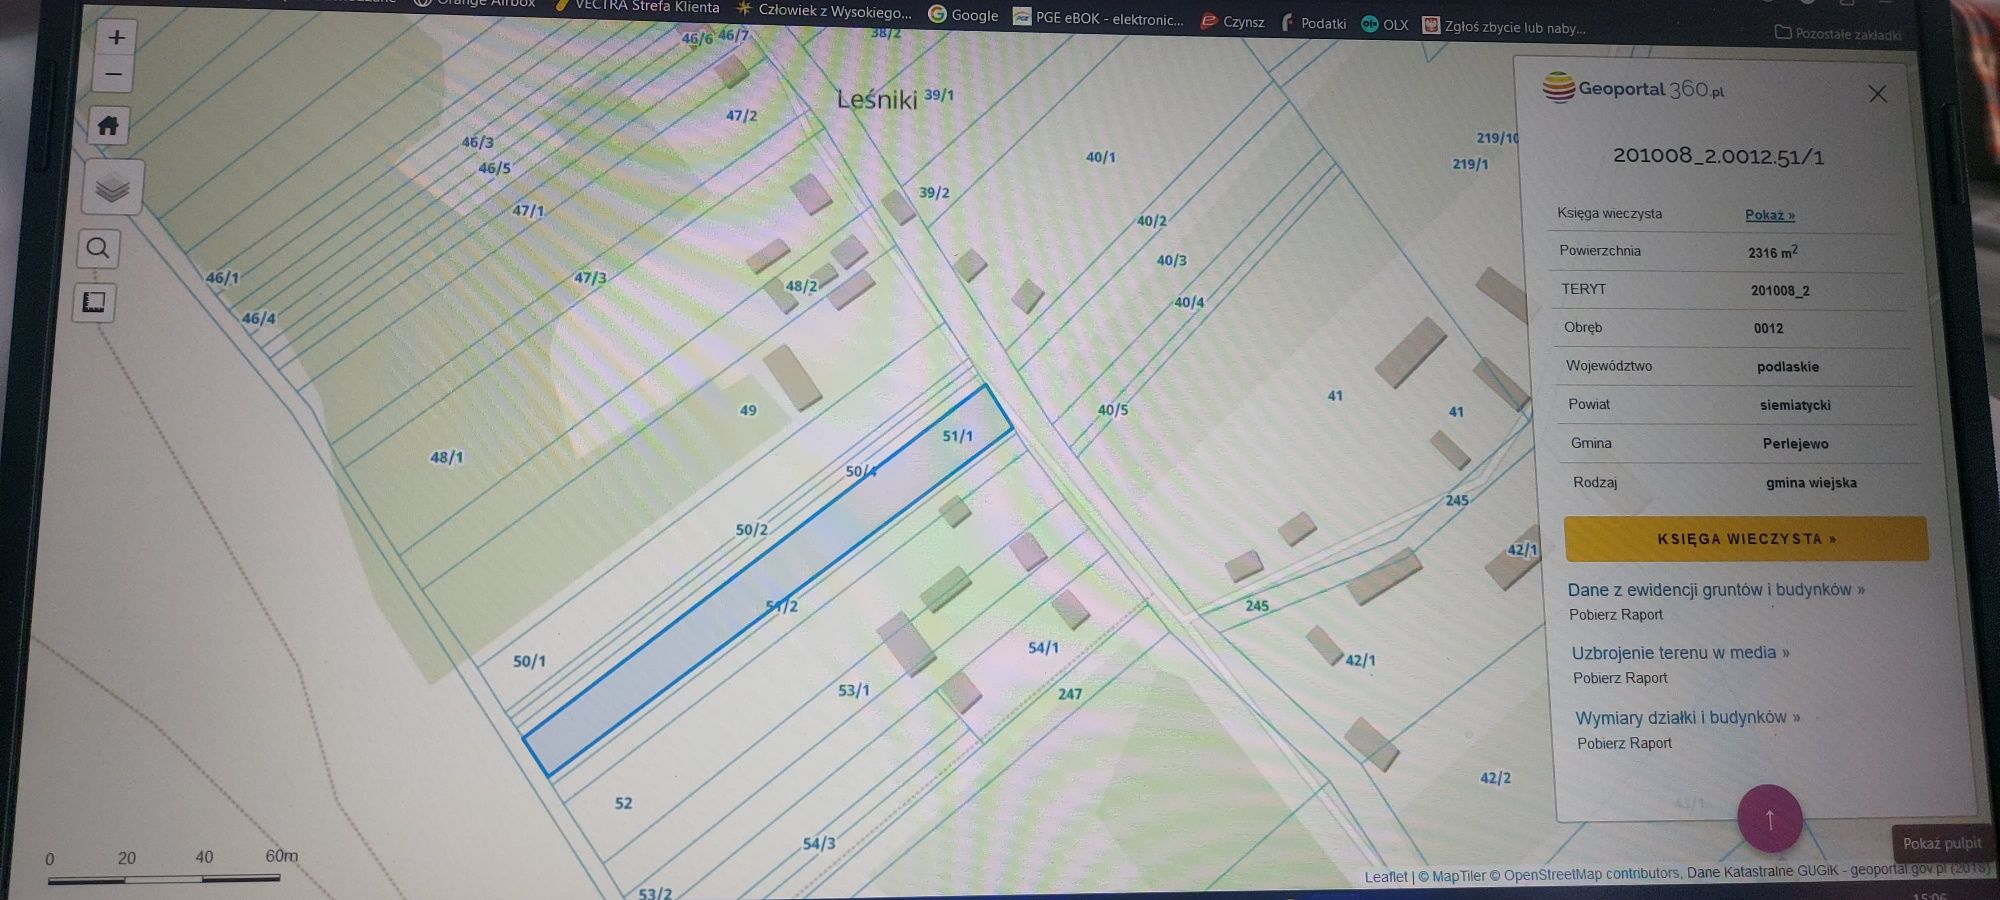Click the Rodzaj value gmina wiejska
Viewport: 2000px width, 900px height.
click(1811, 483)
